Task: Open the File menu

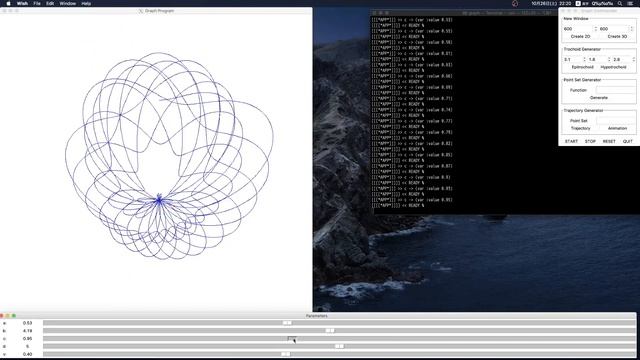Action: coord(37,3)
